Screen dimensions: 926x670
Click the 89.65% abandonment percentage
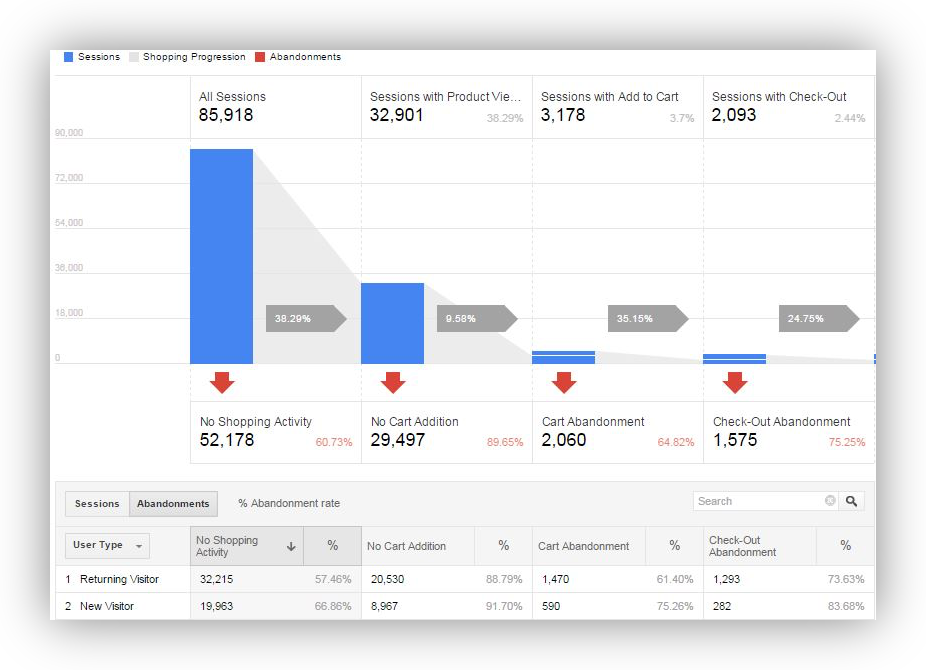coord(505,442)
